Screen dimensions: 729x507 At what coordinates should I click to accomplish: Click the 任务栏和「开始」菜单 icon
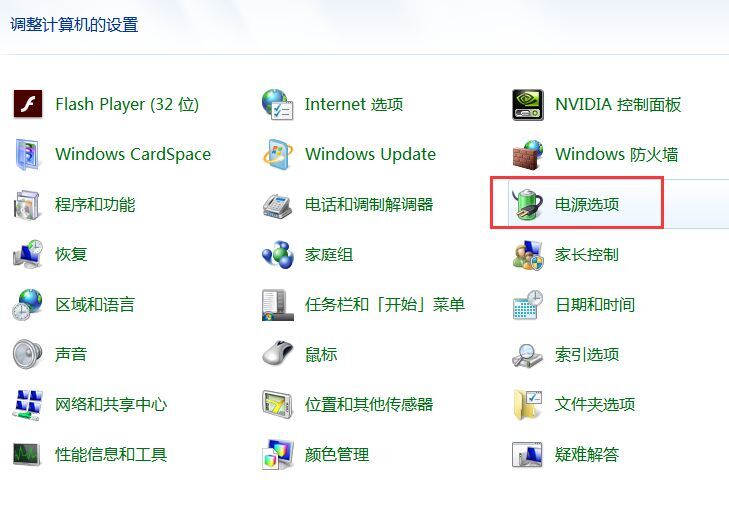[x=278, y=305]
